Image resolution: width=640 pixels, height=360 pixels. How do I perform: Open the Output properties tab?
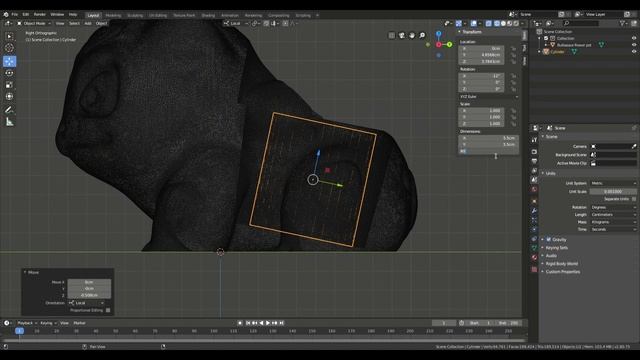click(534, 161)
